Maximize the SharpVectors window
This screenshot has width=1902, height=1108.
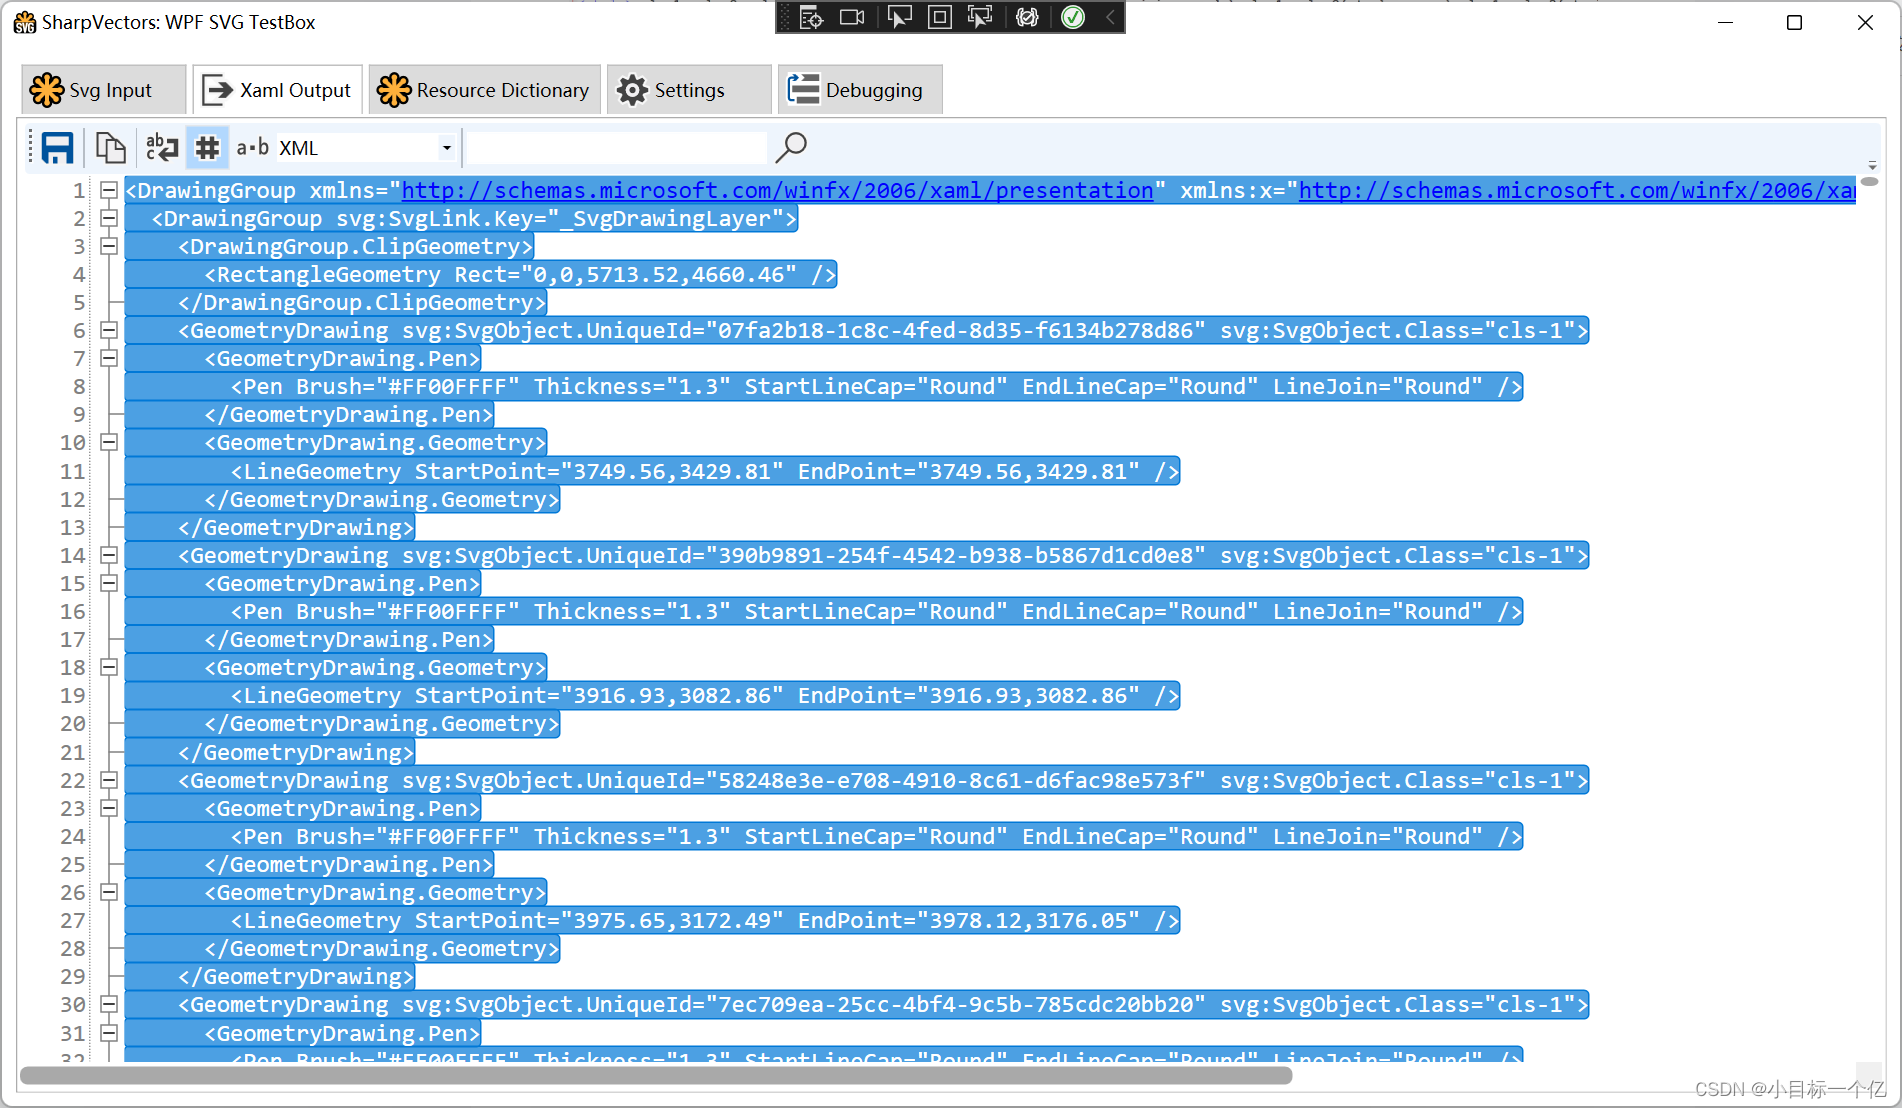coord(1795,22)
